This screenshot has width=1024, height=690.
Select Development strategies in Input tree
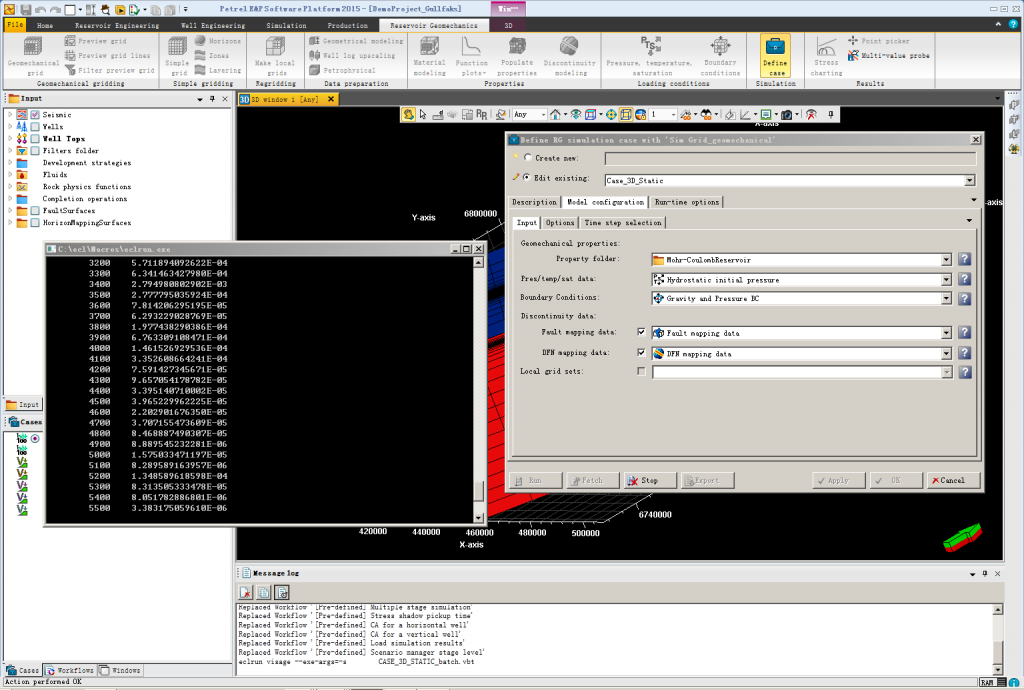[86, 163]
